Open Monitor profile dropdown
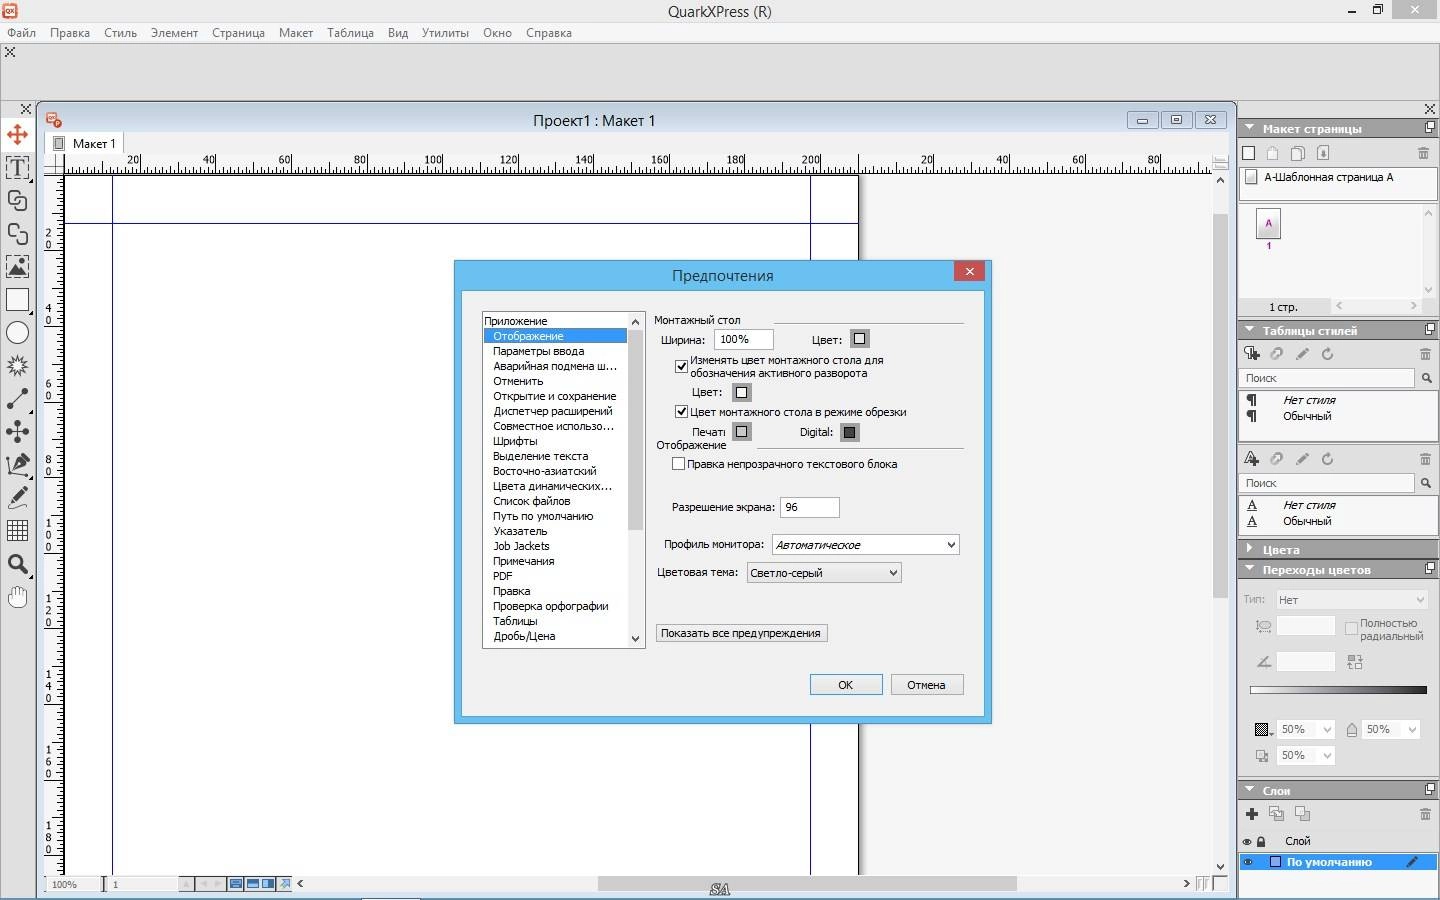 tap(865, 544)
